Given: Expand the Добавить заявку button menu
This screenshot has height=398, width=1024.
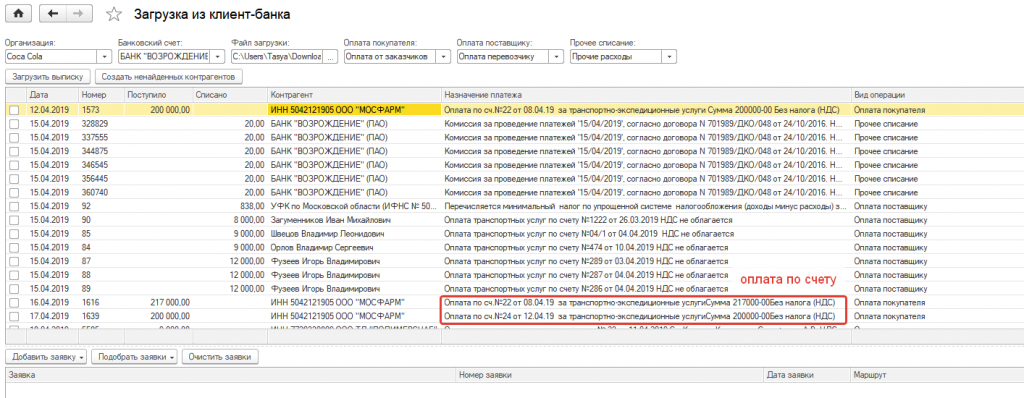Looking at the screenshot, I should [82, 357].
